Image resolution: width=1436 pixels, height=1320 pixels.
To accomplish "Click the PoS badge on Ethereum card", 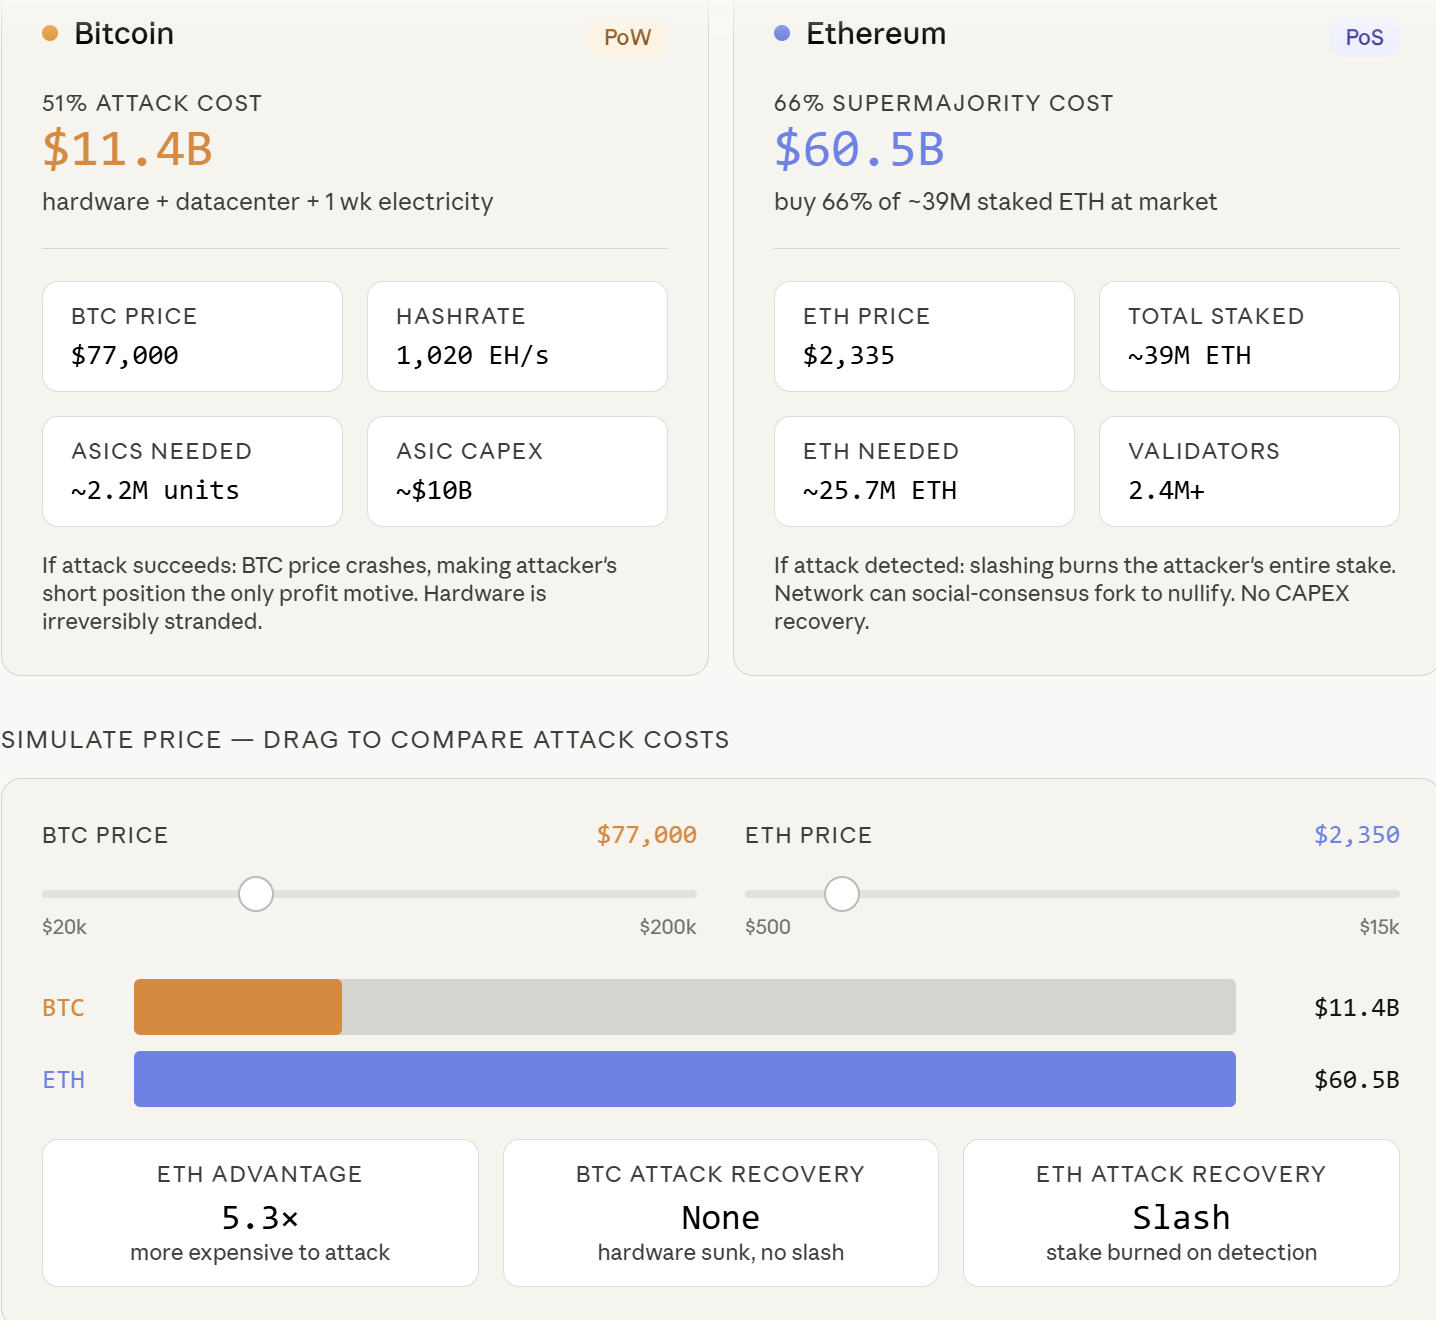I will pos(1364,38).
